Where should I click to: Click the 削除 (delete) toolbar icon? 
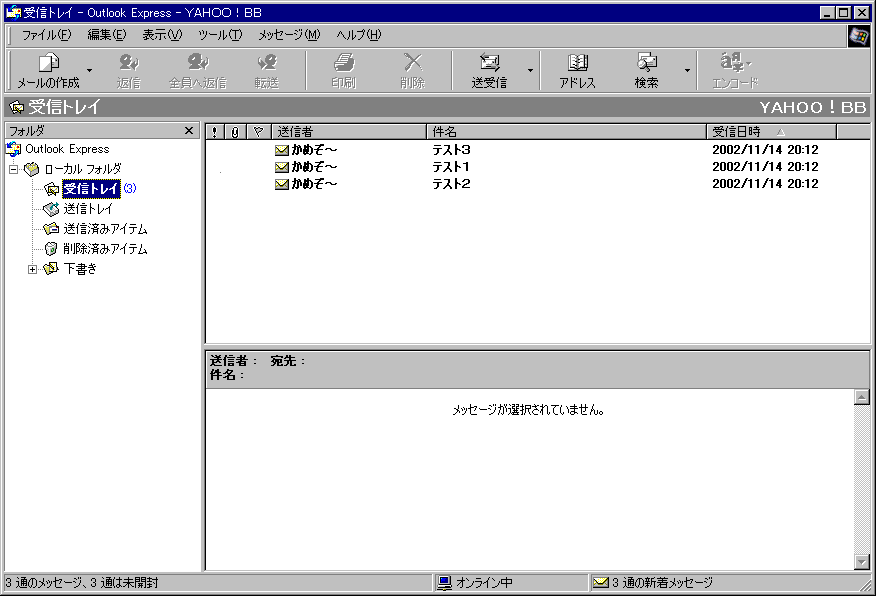pyautogui.click(x=413, y=70)
